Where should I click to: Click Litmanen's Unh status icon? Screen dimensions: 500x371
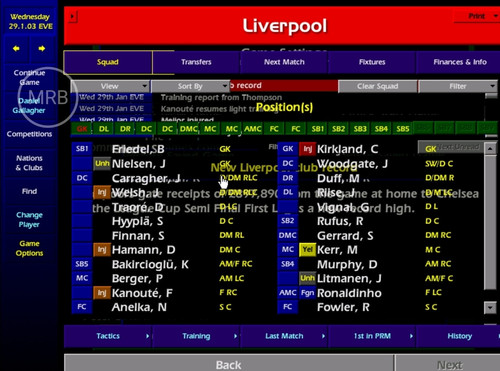[307, 278]
